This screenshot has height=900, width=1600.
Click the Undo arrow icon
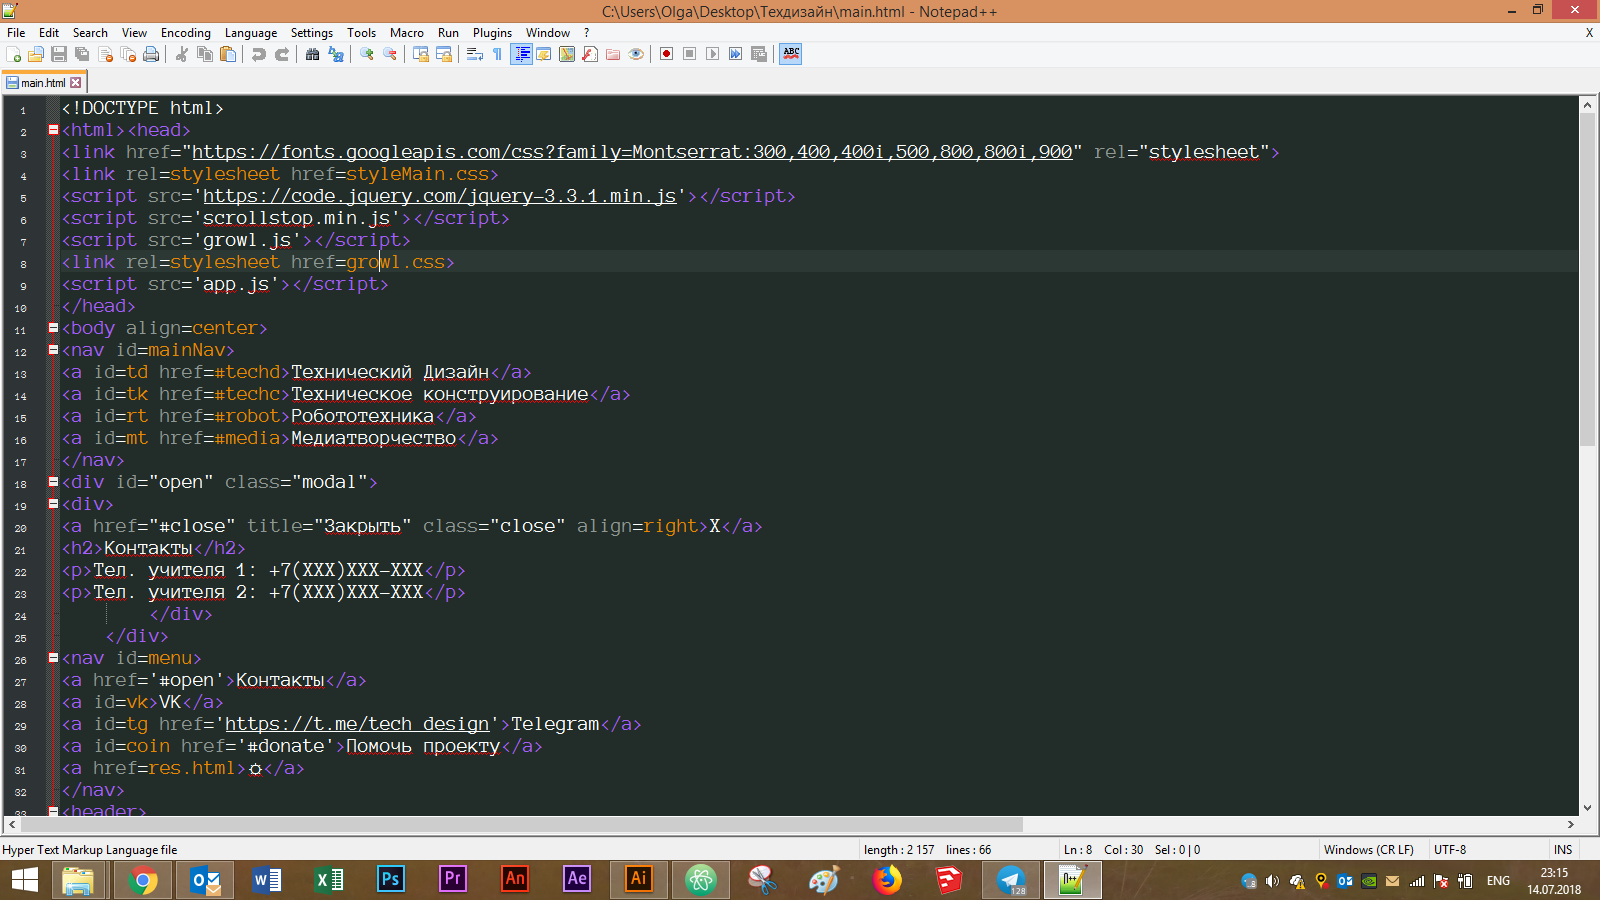click(x=259, y=54)
